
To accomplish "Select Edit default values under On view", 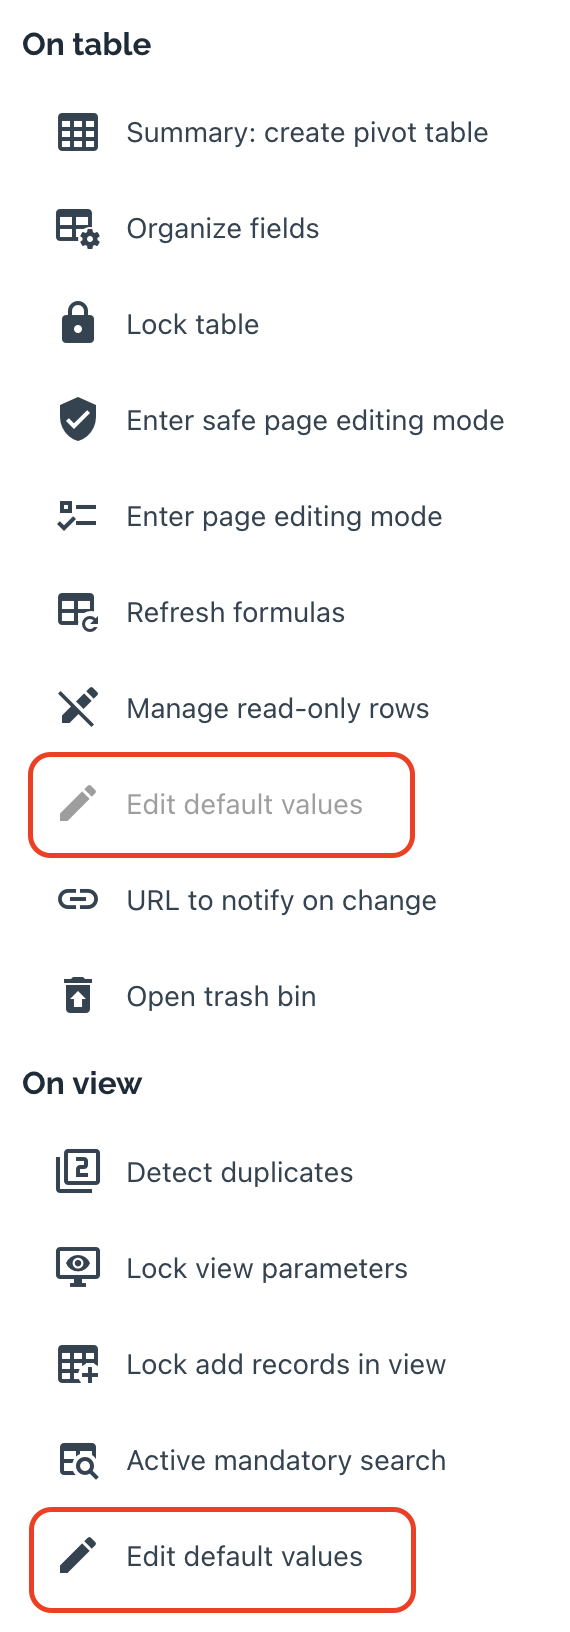I will click(221, 1557).
